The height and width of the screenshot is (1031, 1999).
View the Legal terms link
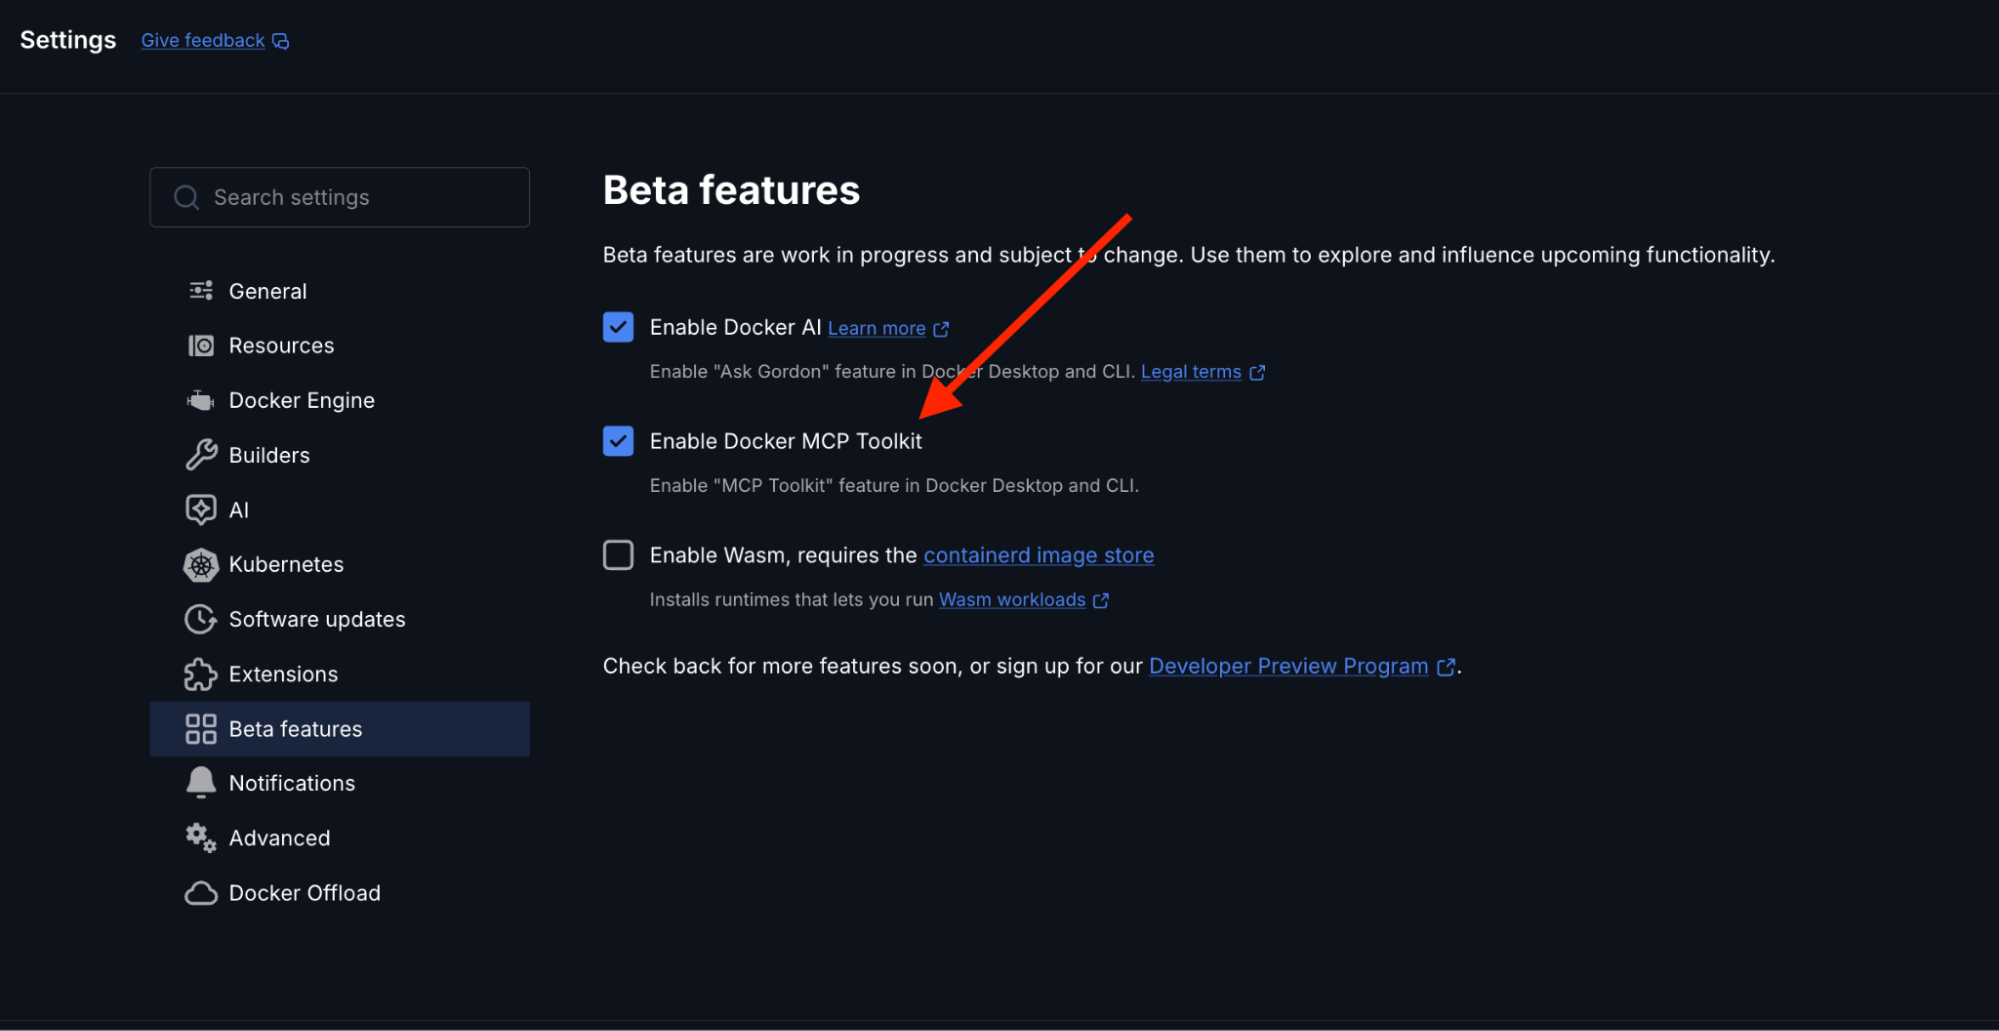(x=1190, y=372)
